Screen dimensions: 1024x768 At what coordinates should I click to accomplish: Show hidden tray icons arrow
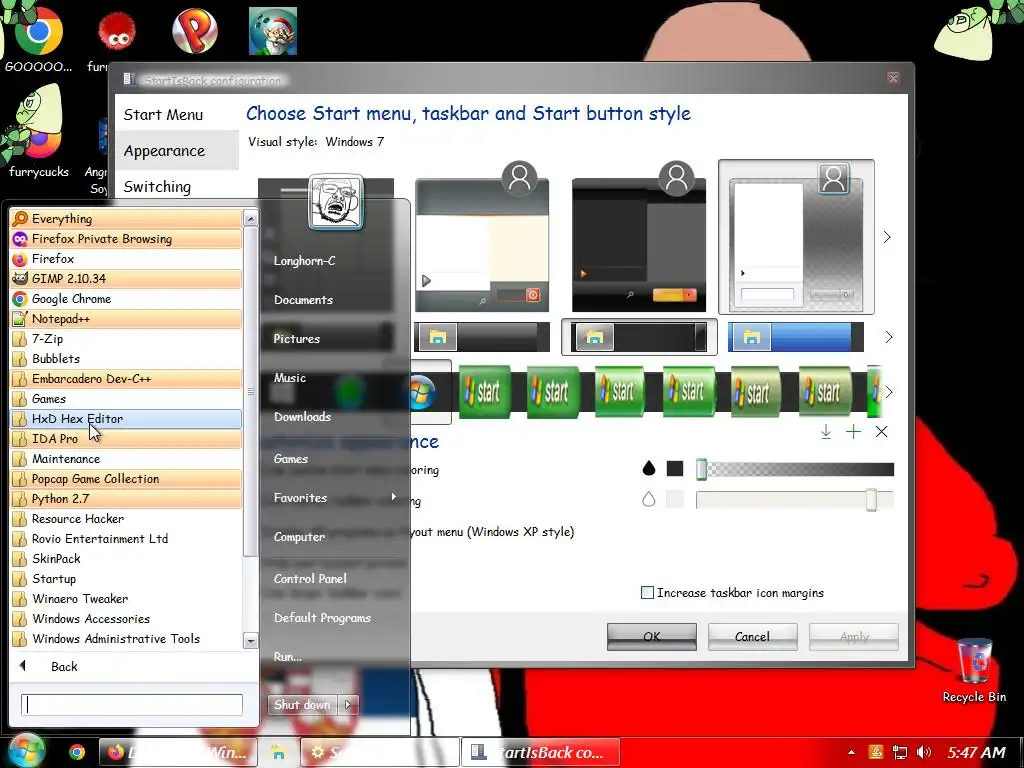[x=851, y=752]
